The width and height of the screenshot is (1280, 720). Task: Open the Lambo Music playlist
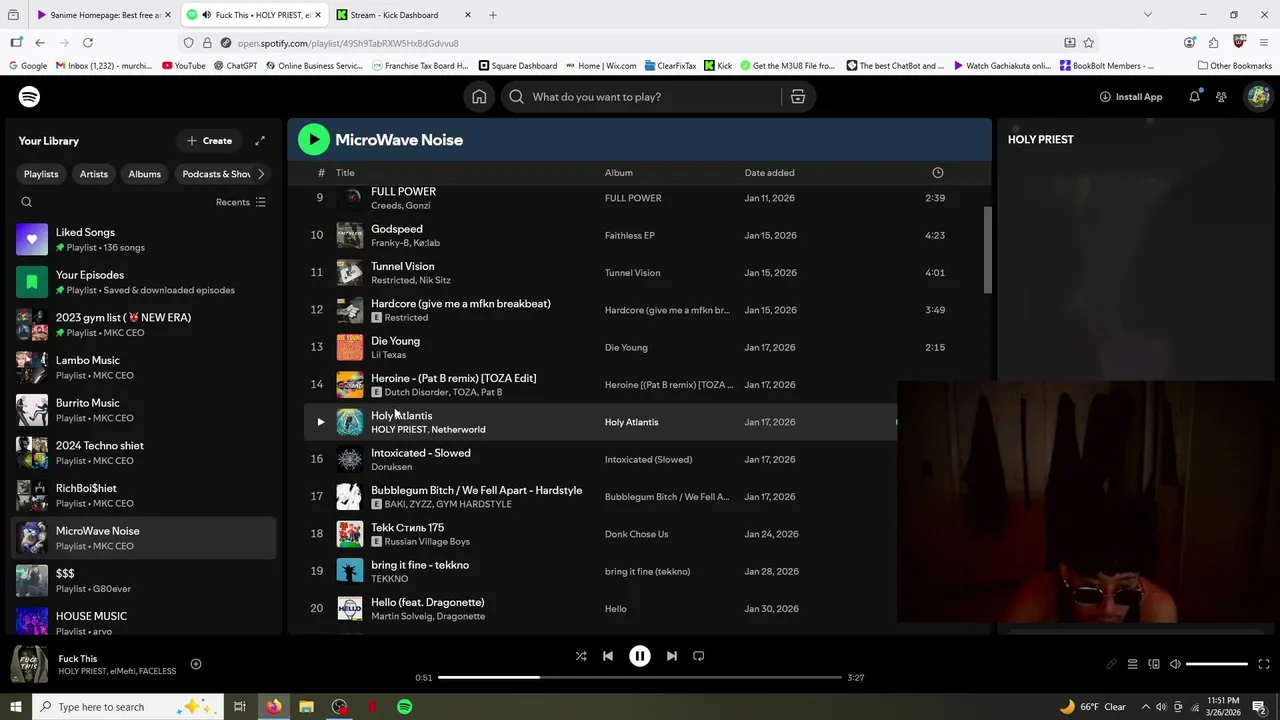[145, 368]
